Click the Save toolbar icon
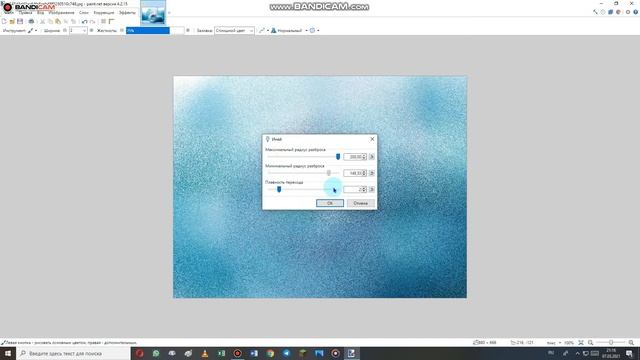This screenshot has height=360, width=640. click(x=20, y=21)
